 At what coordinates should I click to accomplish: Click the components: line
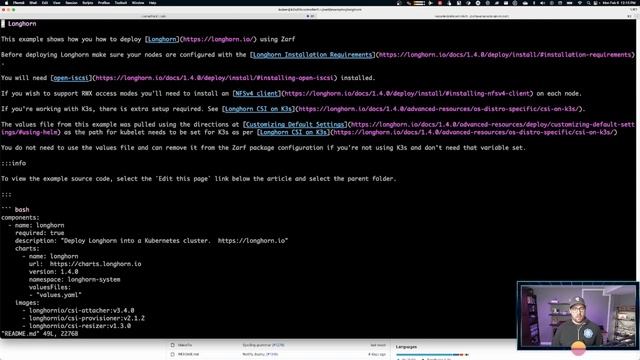tap(20, 218)
